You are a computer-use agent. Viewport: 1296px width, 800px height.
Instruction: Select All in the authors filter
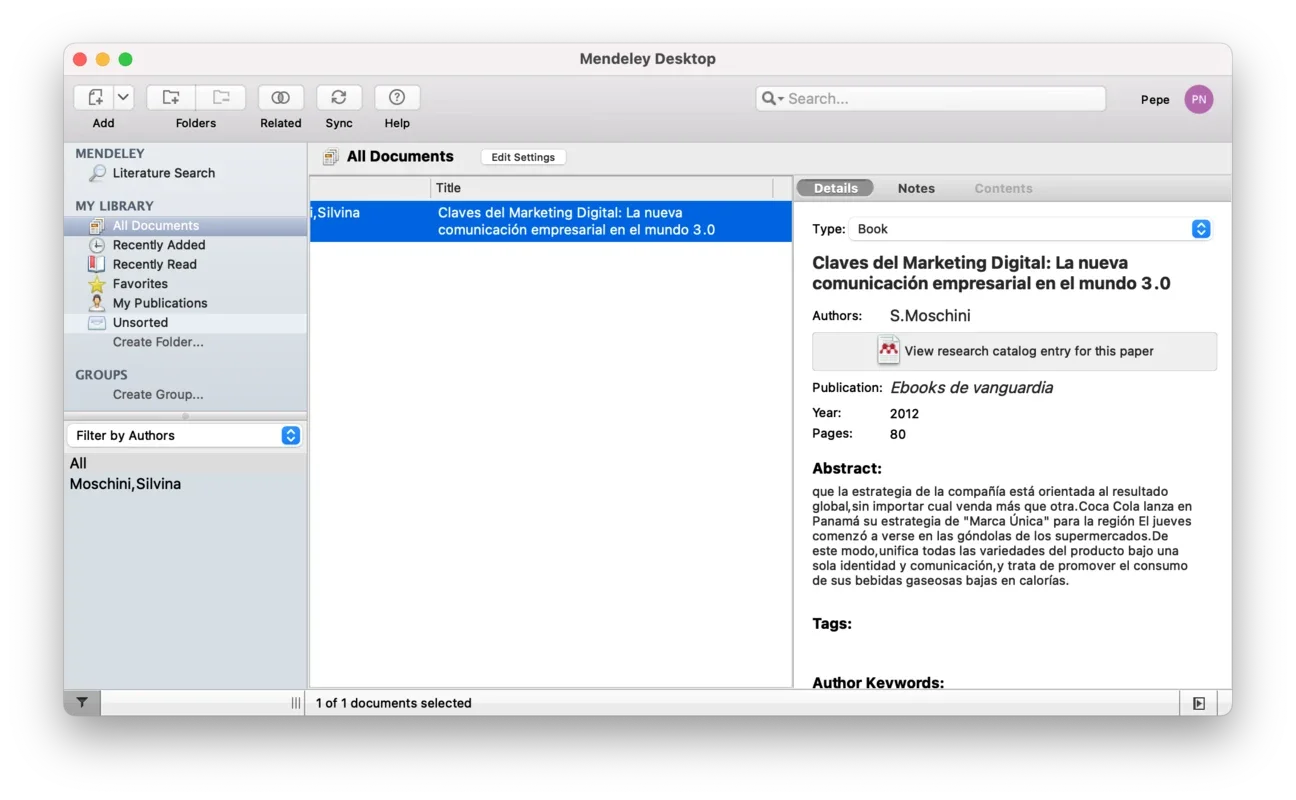[x=185, y=464]
